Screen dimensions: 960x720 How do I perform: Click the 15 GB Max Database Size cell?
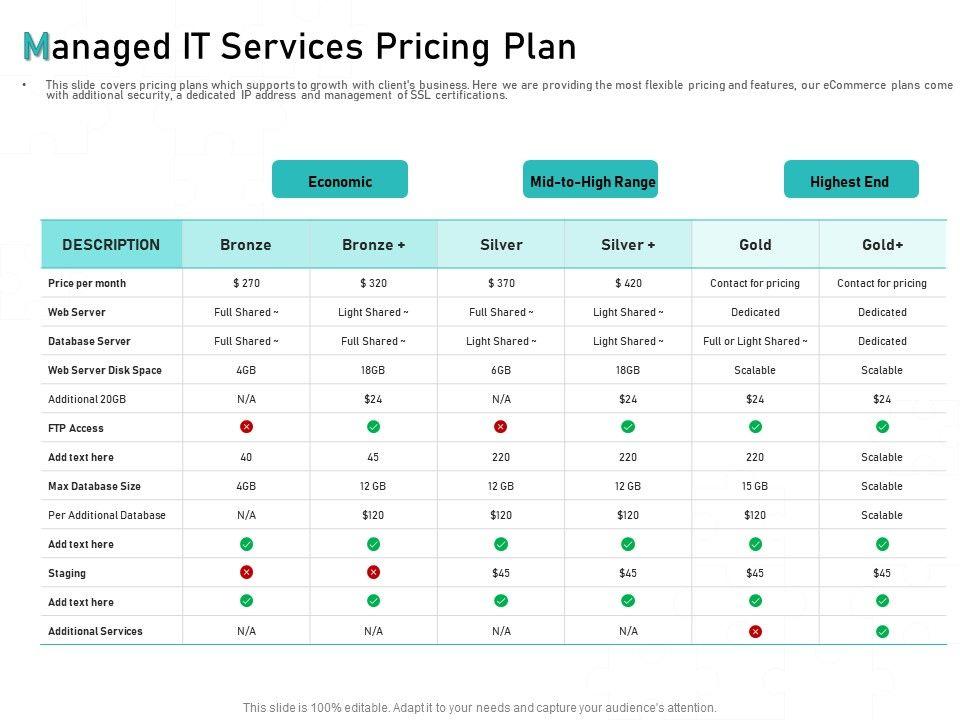pyautogui.click(x=755, y=486)
